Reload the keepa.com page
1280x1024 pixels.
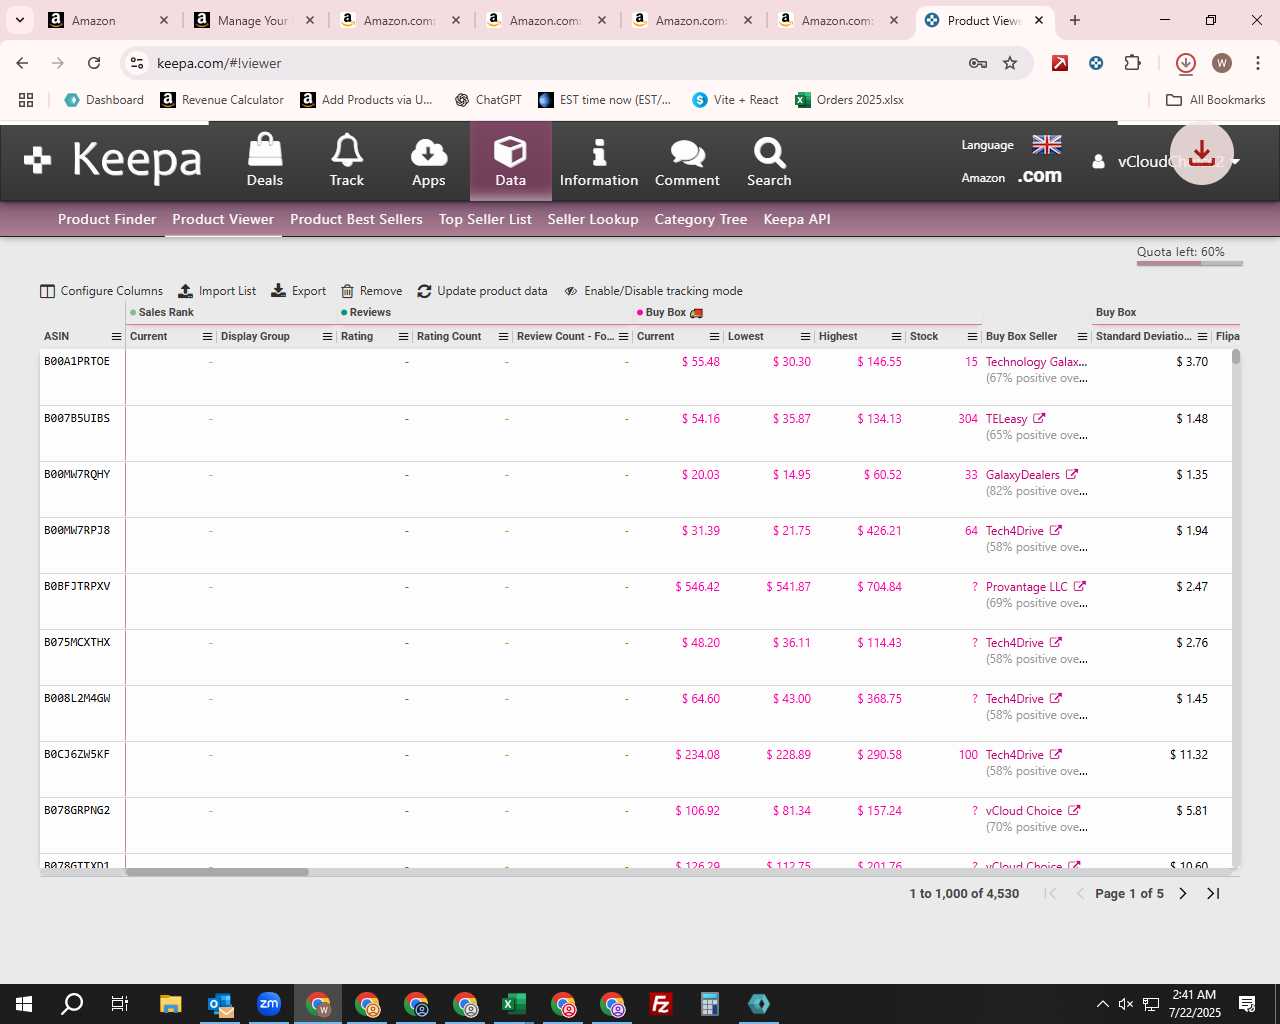point(94,63)
